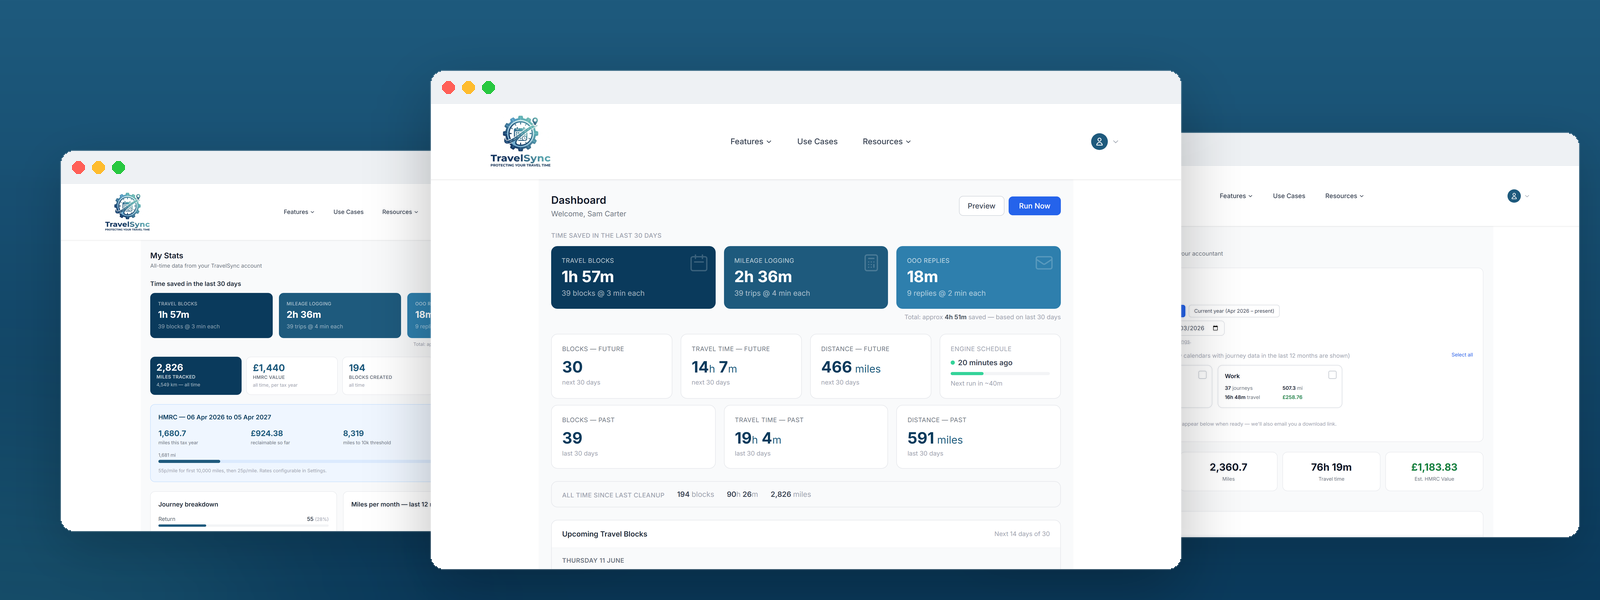This screenshot has width=1600, height=600.
Task: Open Use Cases in front window nav
Action: click(817, 142)
